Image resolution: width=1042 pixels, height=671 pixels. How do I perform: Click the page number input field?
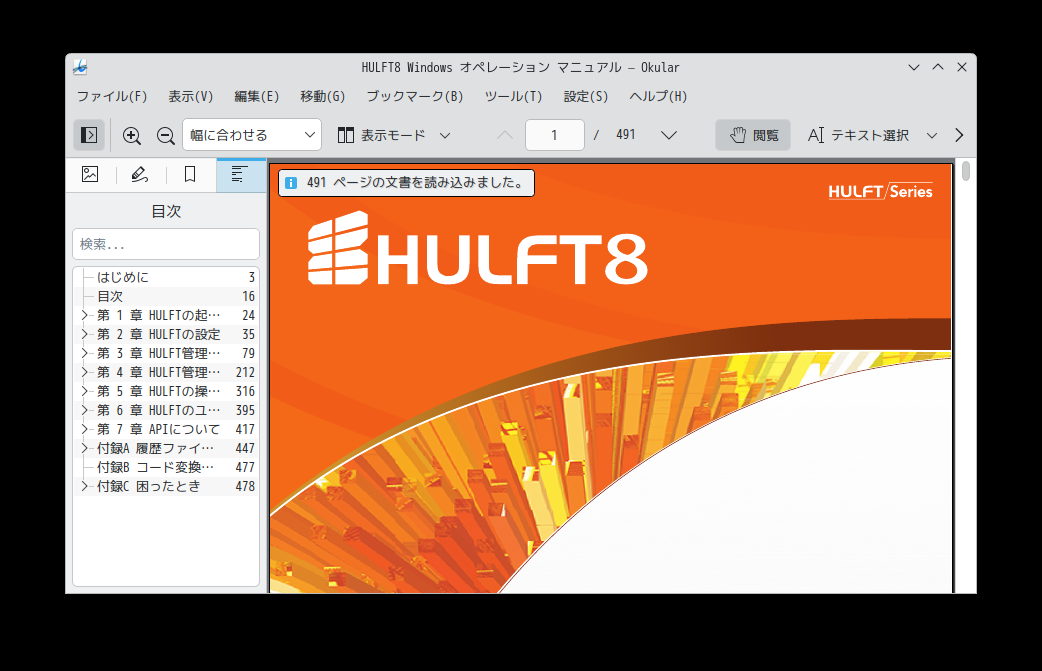point(554,135)
